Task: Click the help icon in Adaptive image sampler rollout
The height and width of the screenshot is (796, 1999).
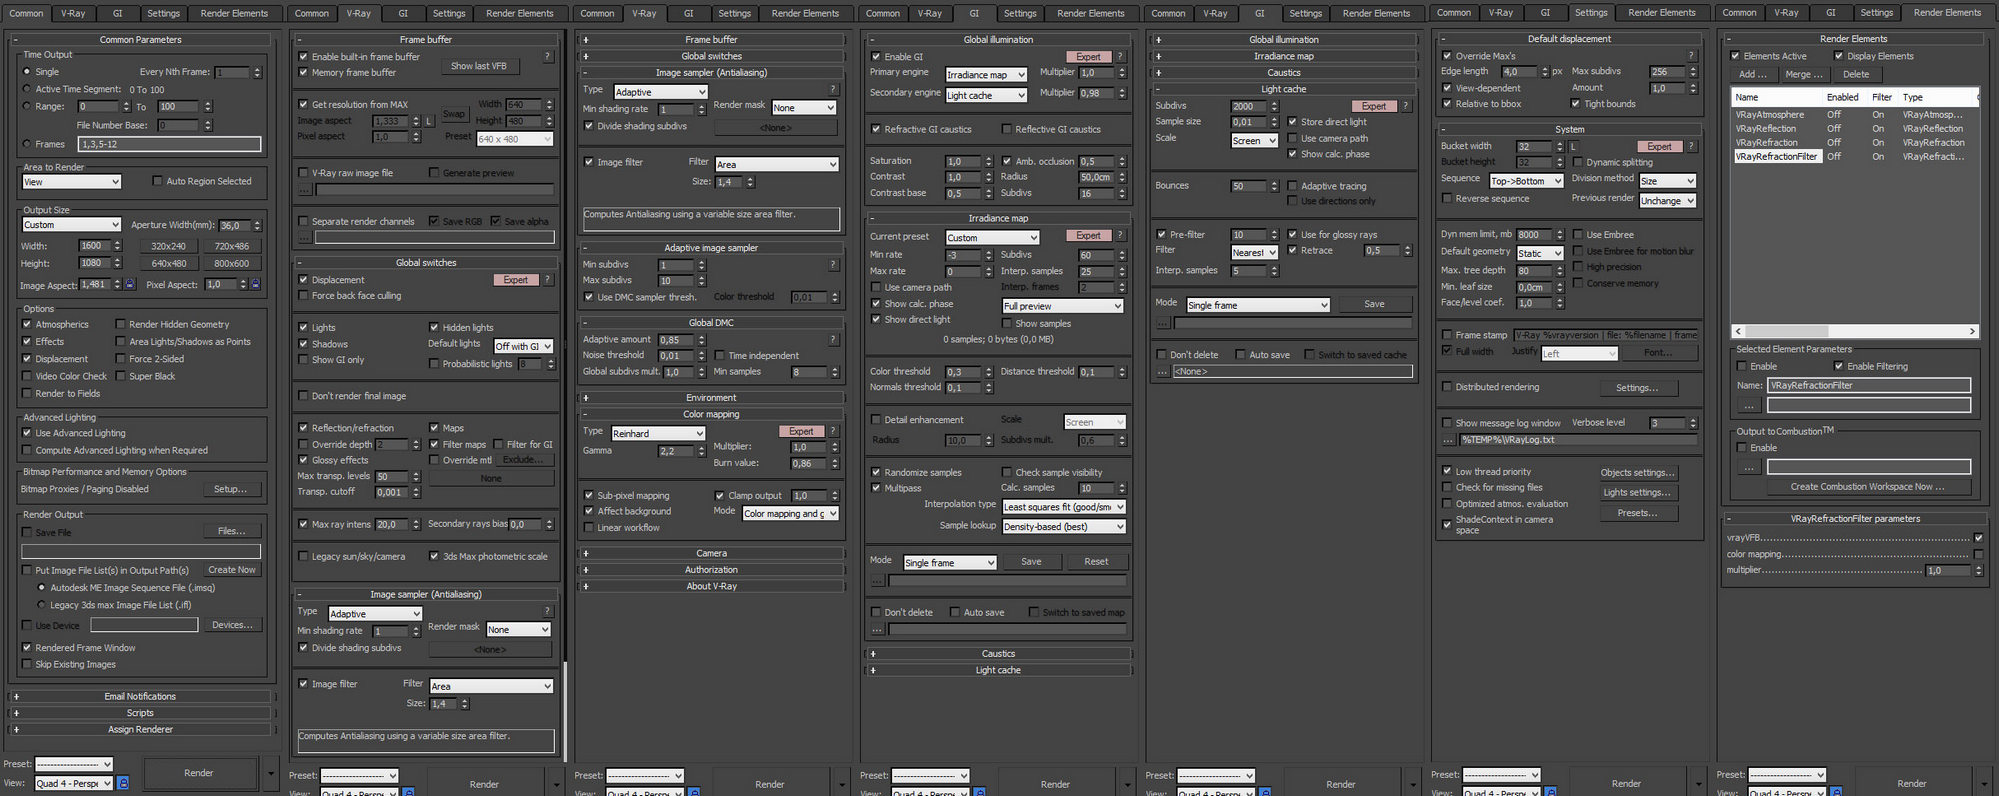Action: click(x=832, y=265)
